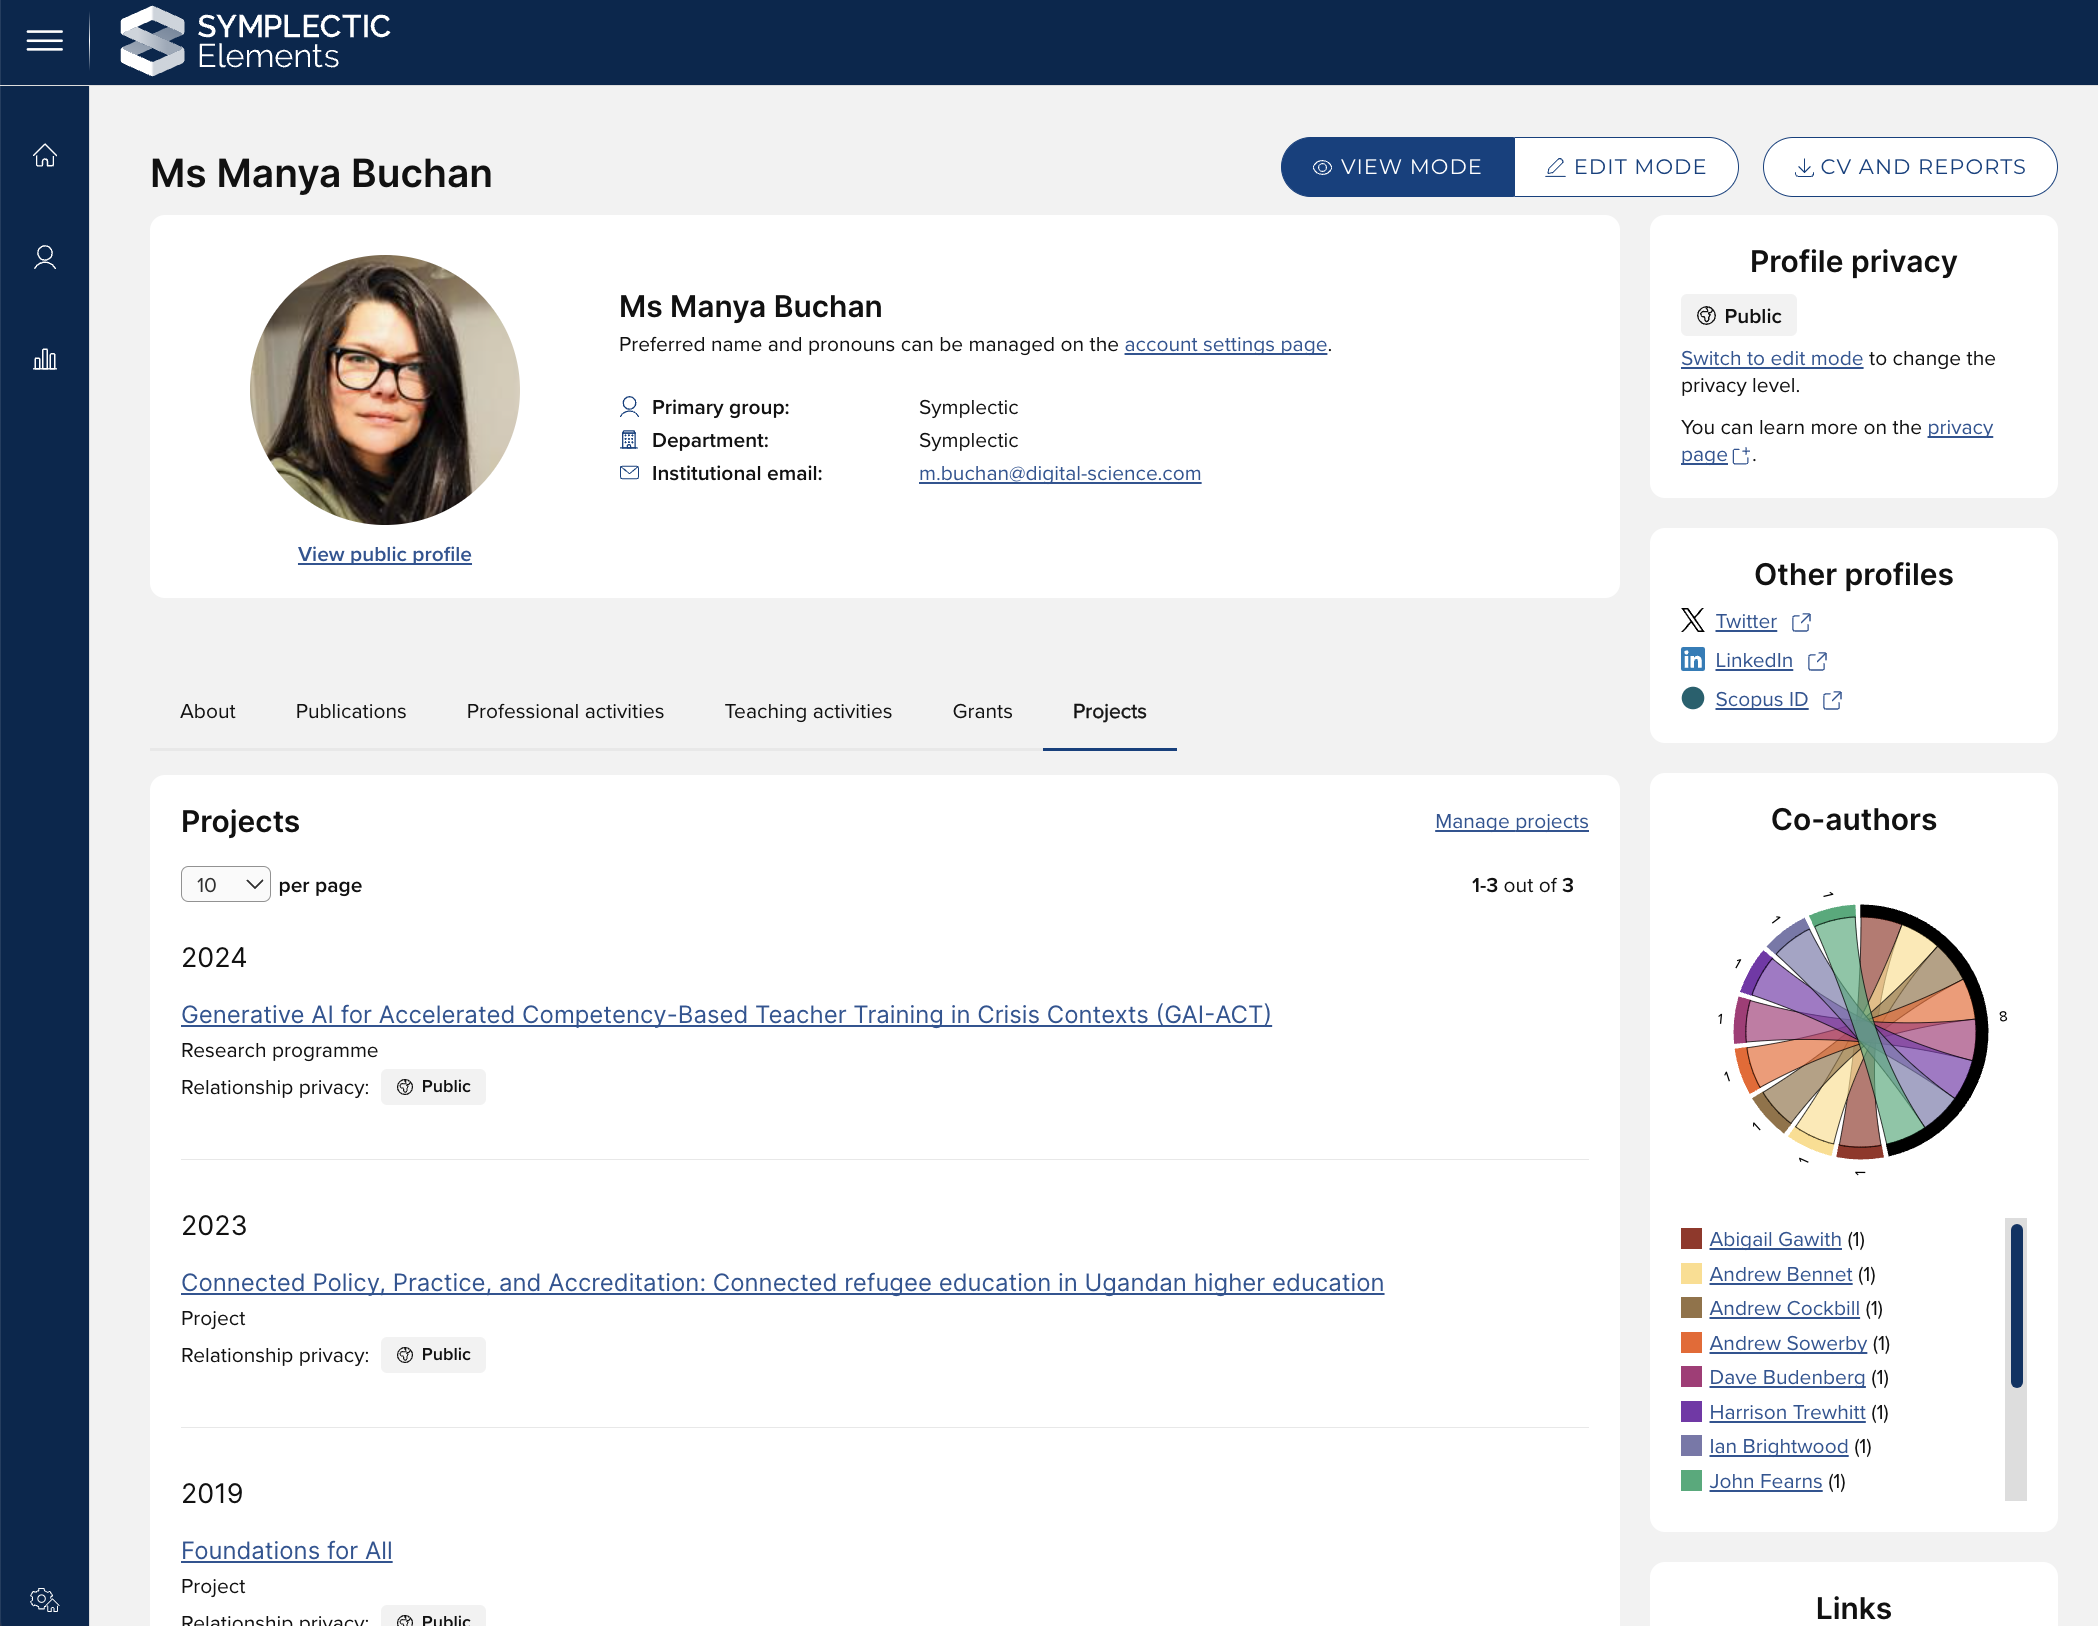Image resolution: width=2098 pixels, height=1626 pixels.
Task: Open LinkedIn external link icon
Action: coord(1817,661)
